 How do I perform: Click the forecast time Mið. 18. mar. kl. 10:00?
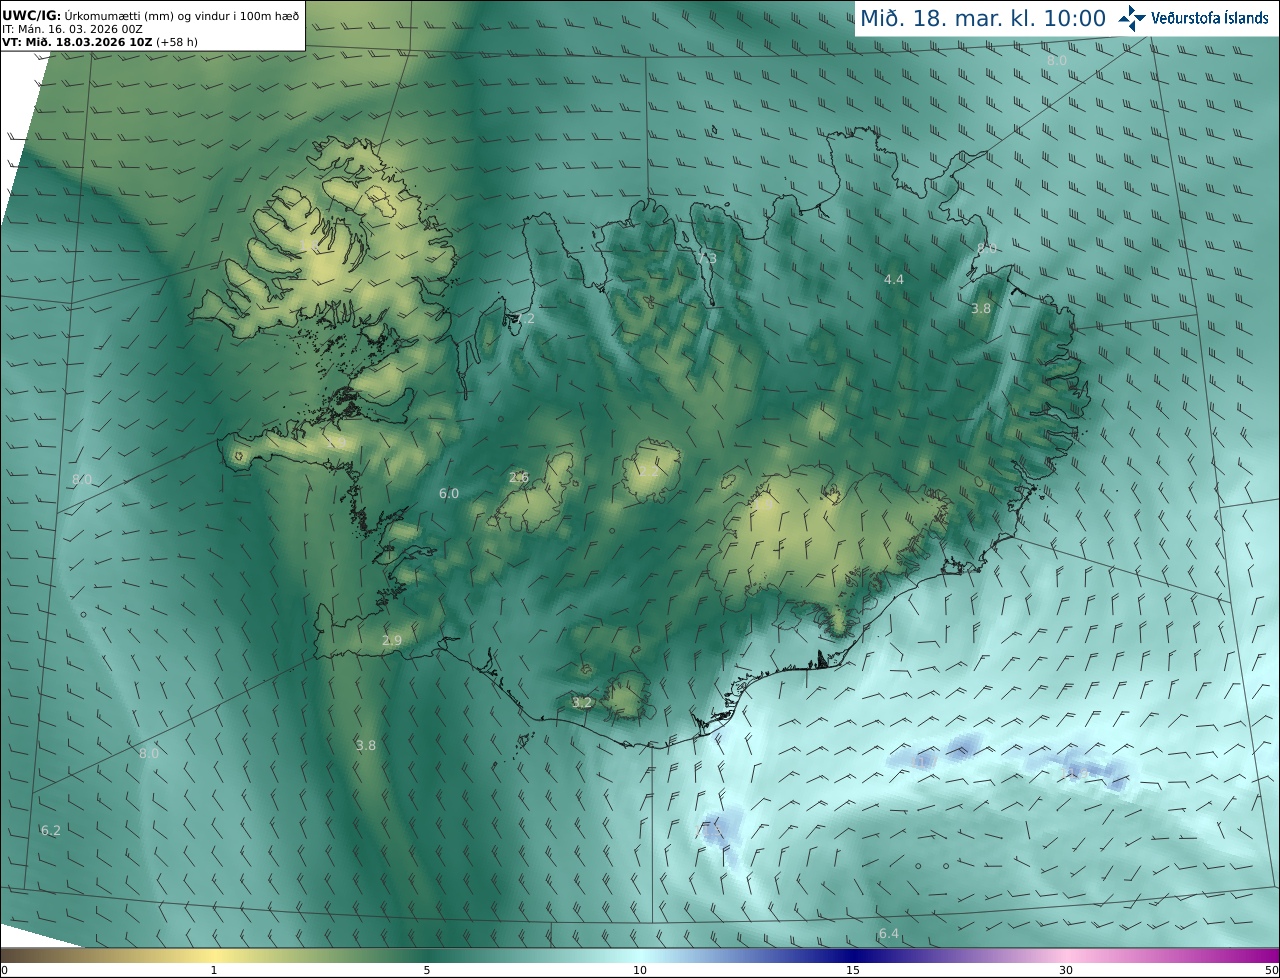[983, 19]
